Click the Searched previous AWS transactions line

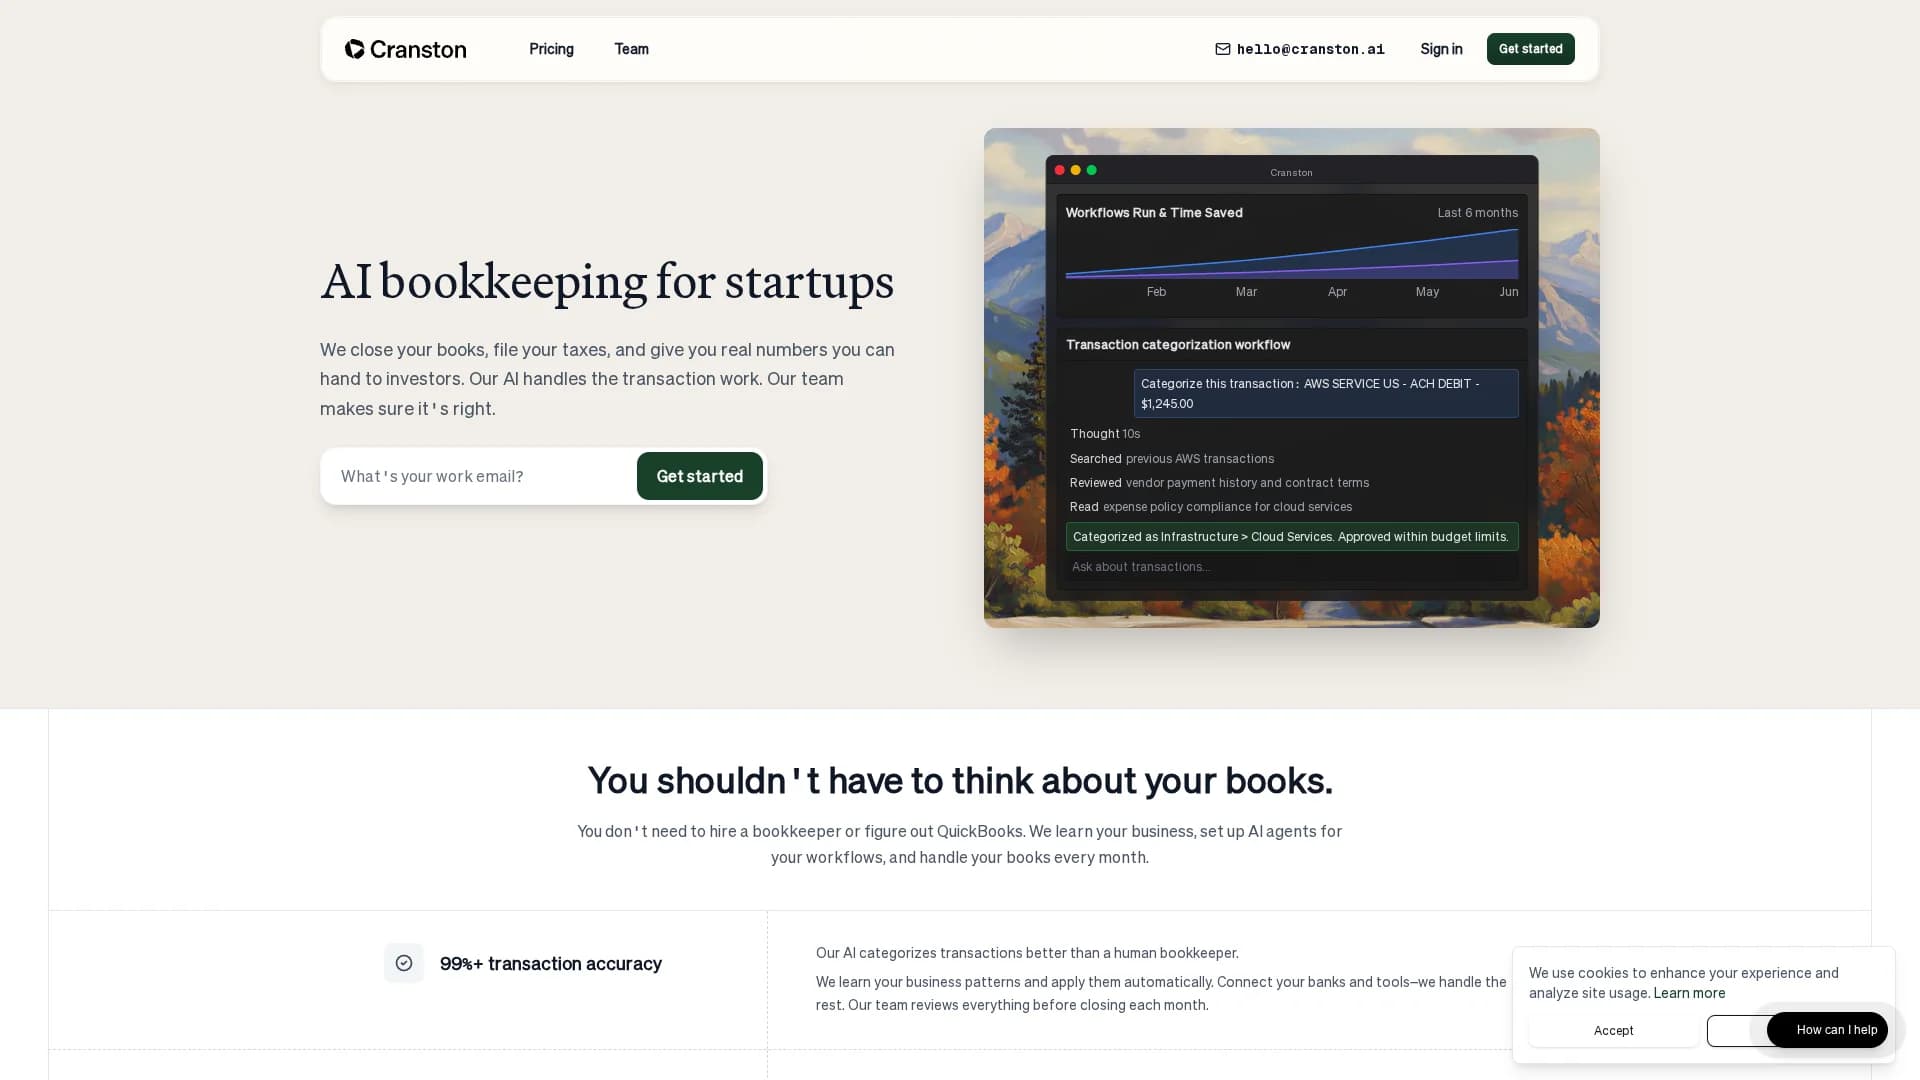[1171, 459]
